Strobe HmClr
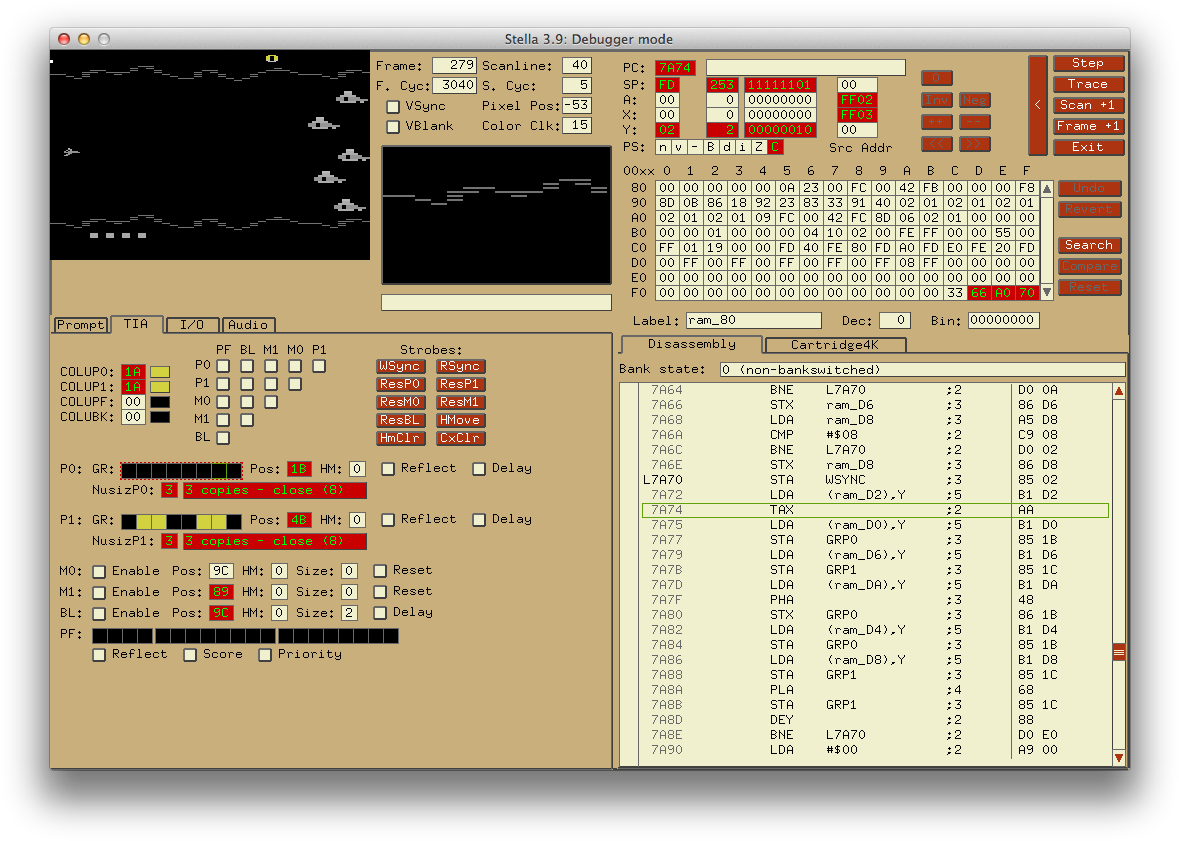 point(401,439)
